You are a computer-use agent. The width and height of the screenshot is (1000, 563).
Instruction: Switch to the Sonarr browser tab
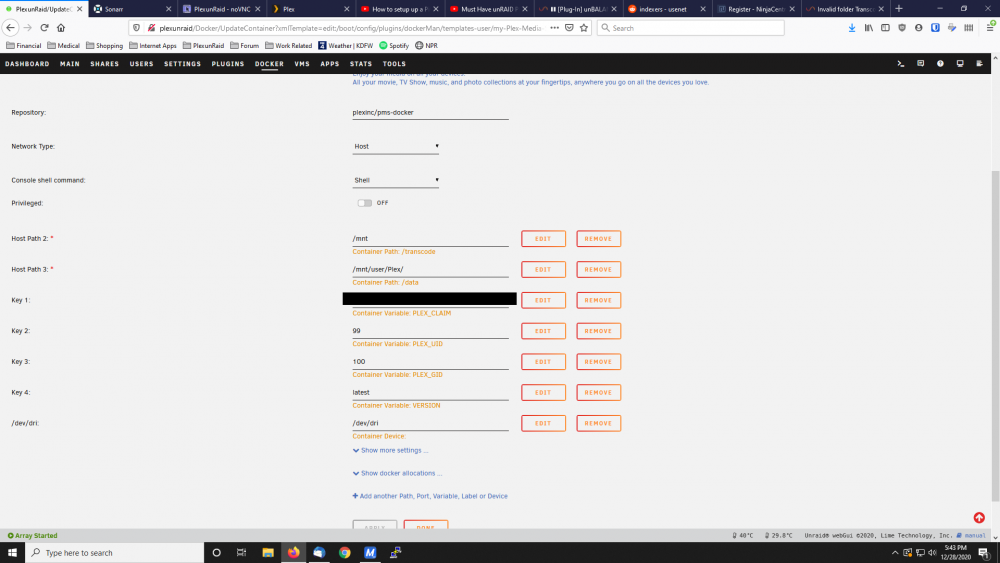click(131, 9)
